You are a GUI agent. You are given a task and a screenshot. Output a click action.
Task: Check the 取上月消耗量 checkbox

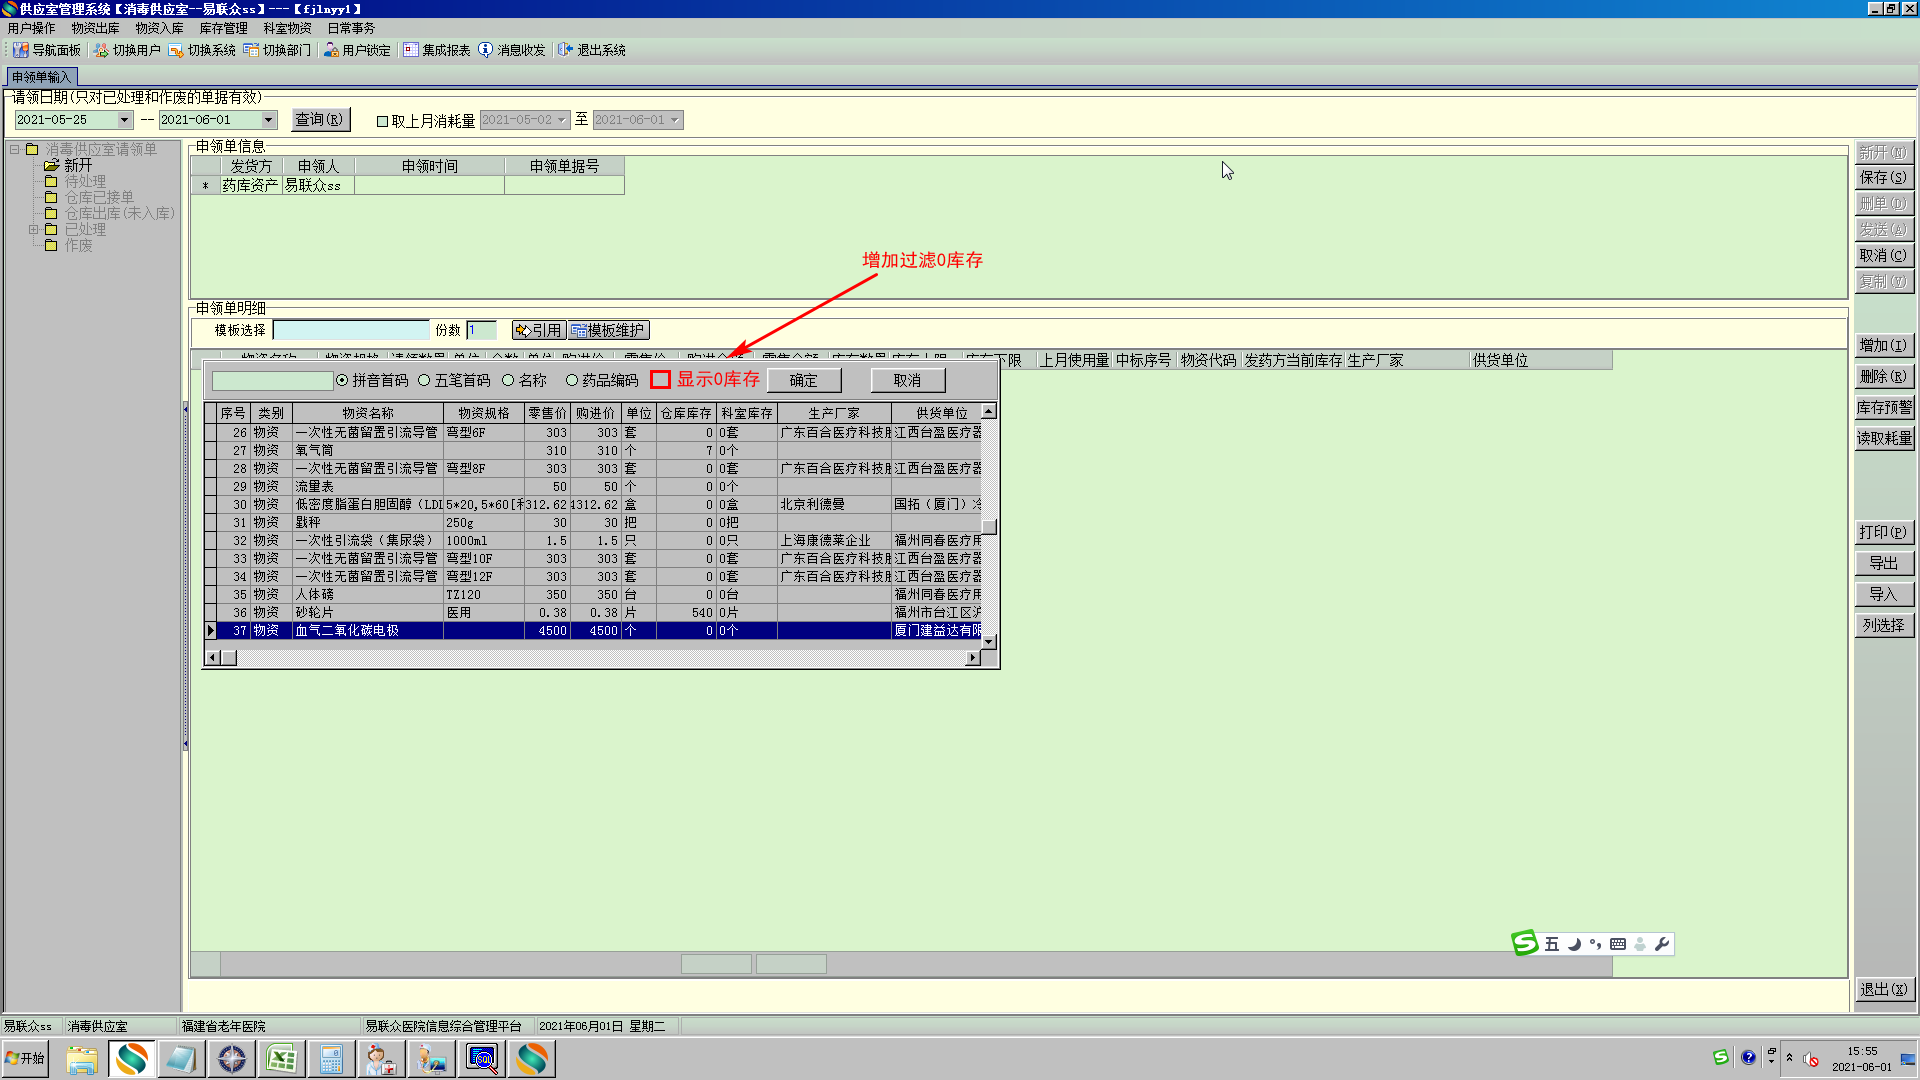(382, 121)
